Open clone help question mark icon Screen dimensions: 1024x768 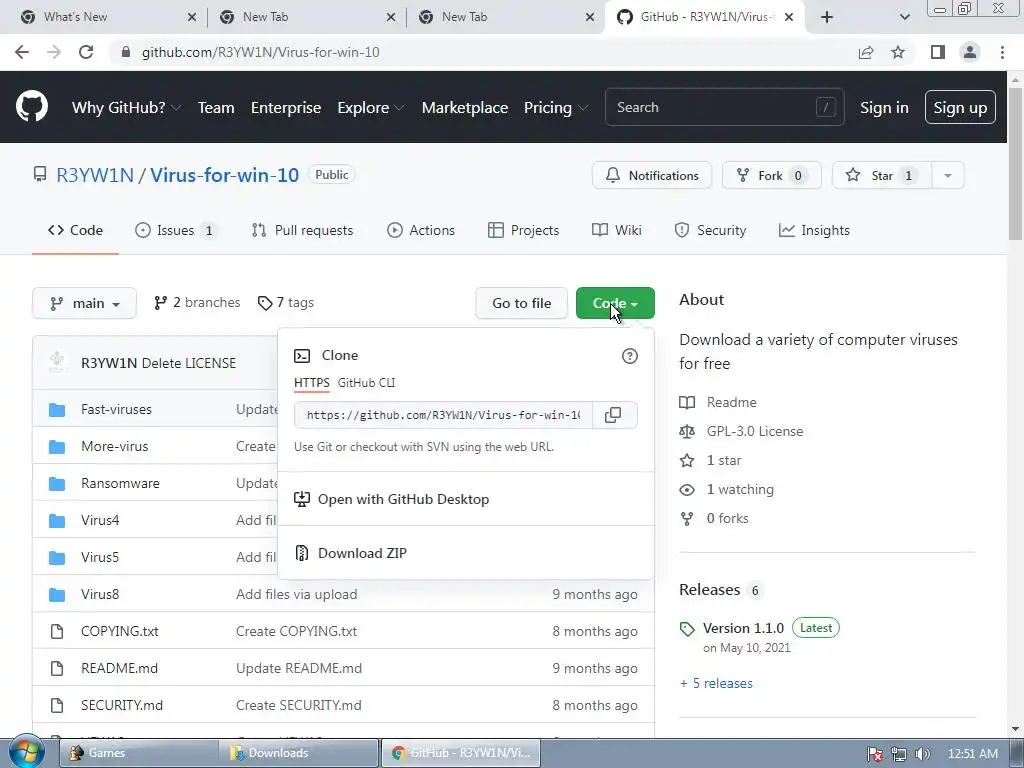(x=630, y=356)
